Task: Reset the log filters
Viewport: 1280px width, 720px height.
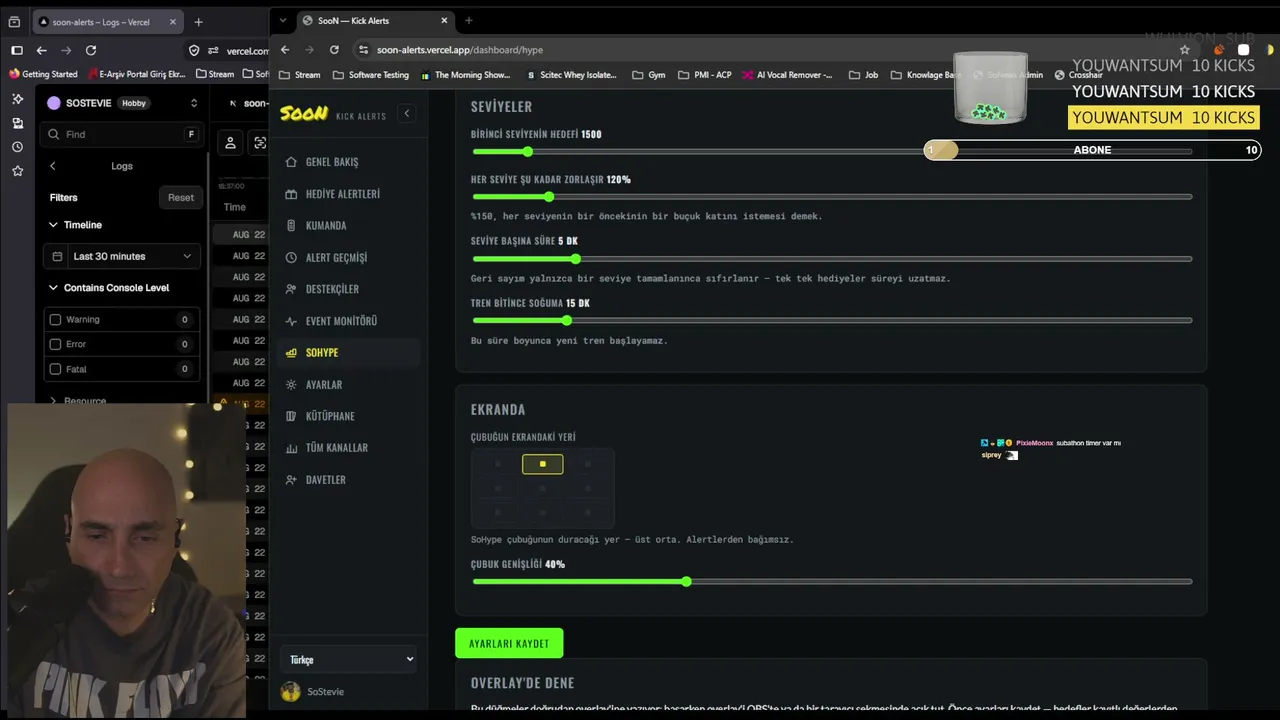Action: 181,198
